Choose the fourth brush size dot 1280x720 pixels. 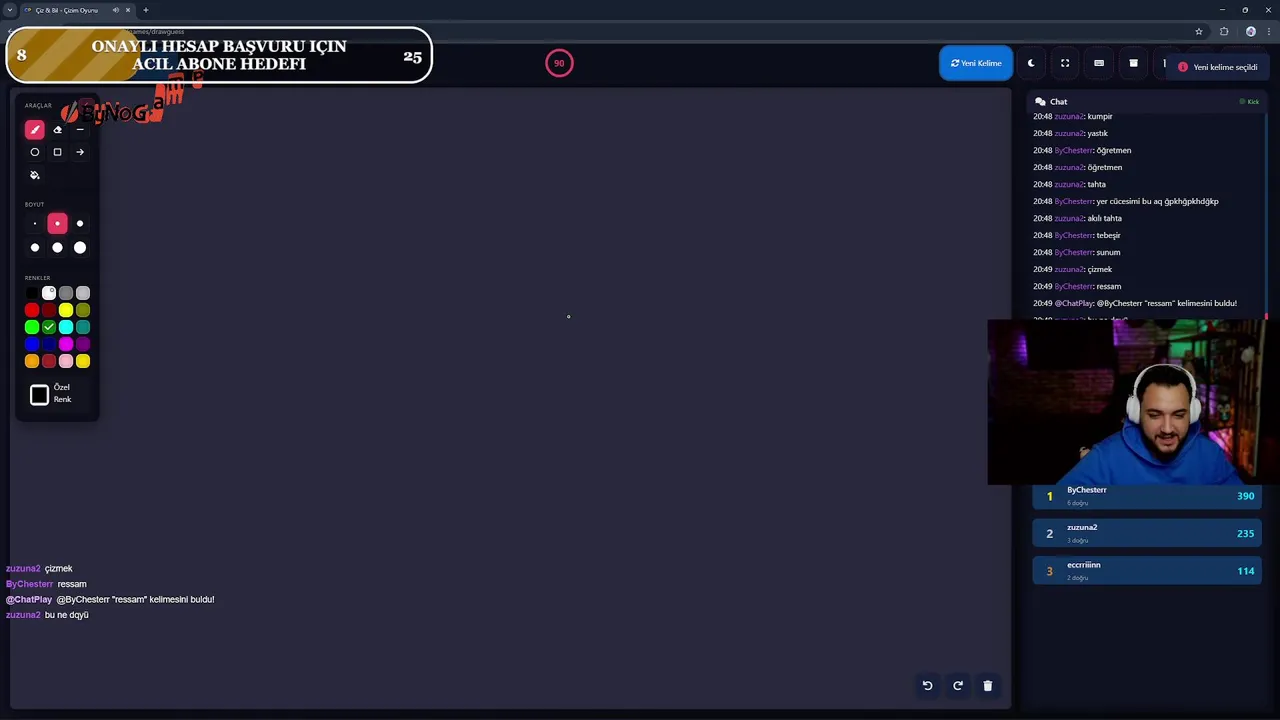[x=35, y=248]
